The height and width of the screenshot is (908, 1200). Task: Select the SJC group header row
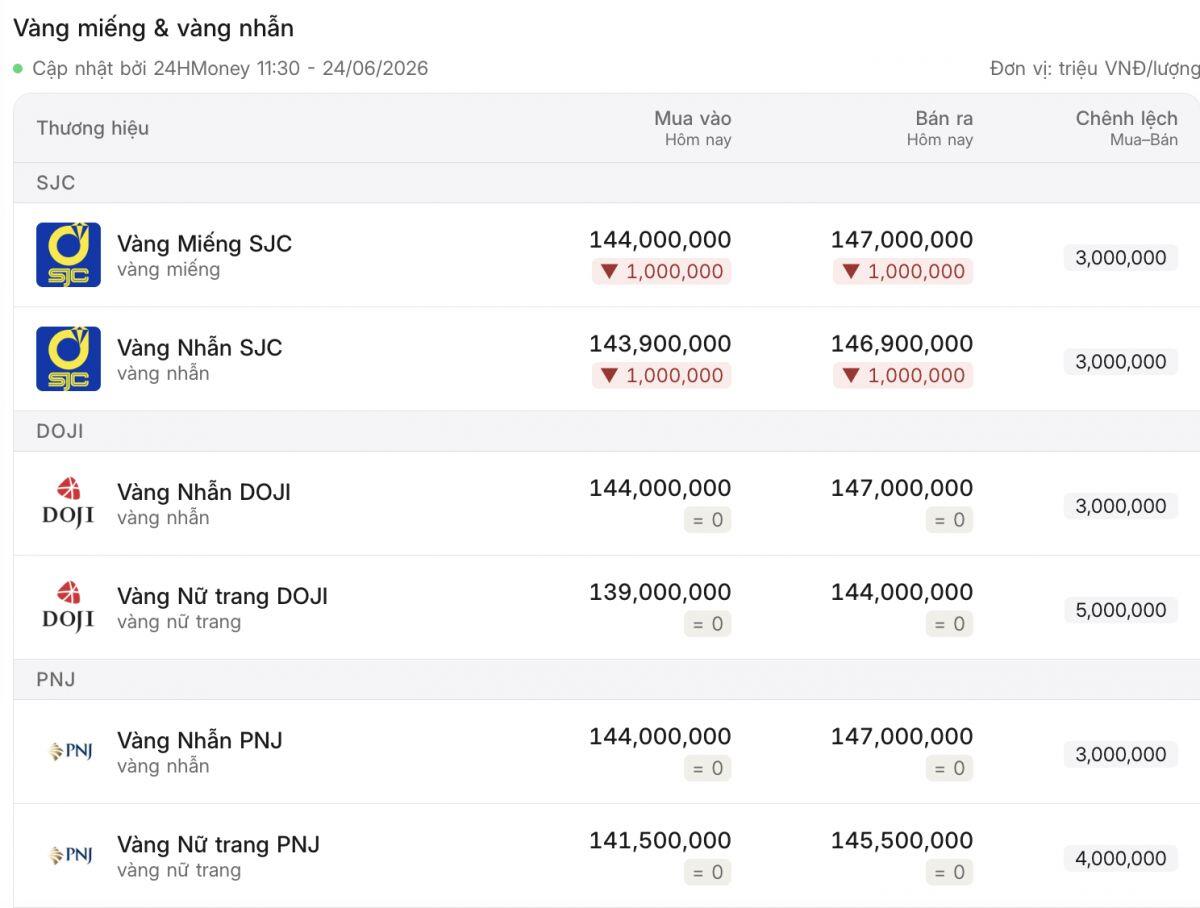[x=606, y=183]
